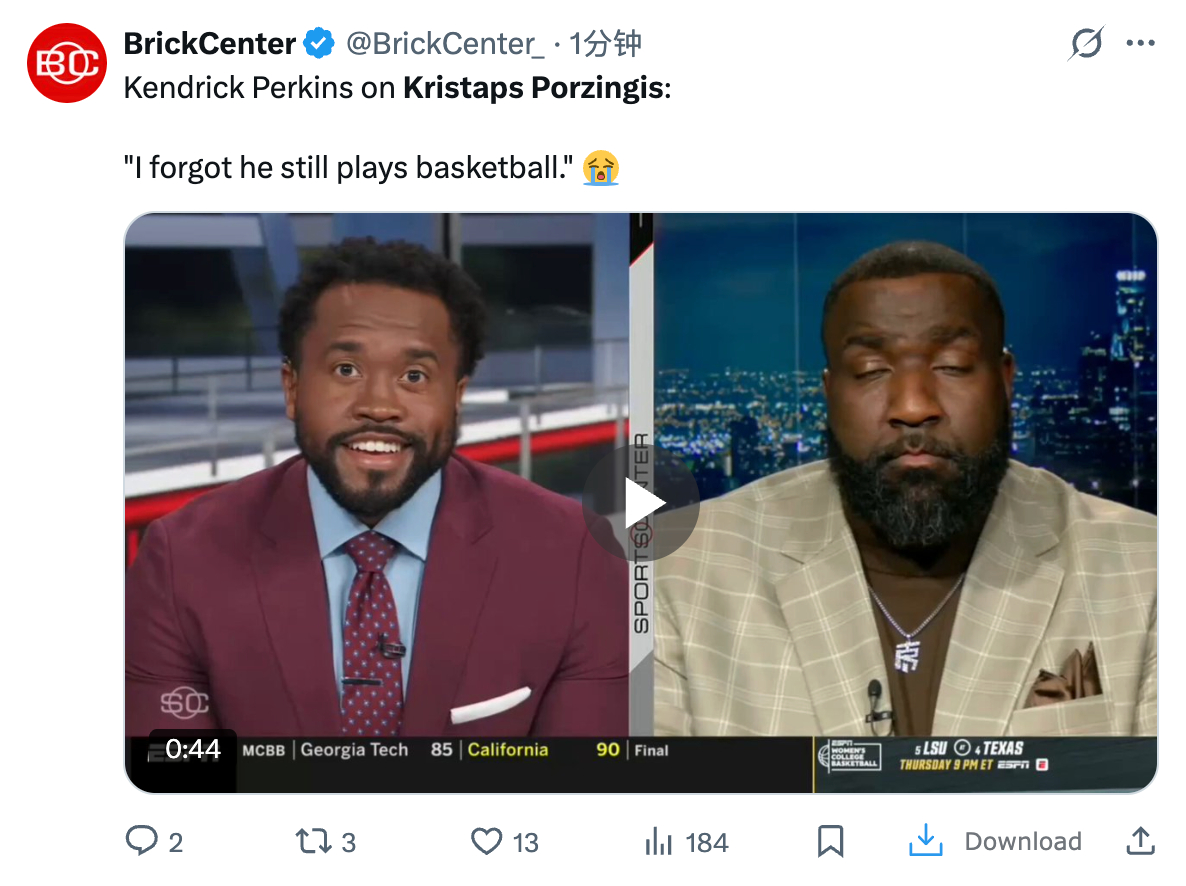Open the Grok circle-slash icon
Image resolution: width=1186 pixels, height=886 pixels.
1085,44
